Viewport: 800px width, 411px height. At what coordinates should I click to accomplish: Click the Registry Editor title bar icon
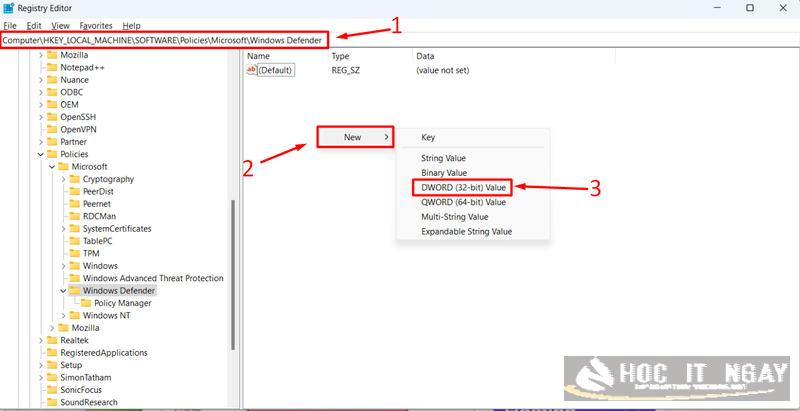pos(9,8)
